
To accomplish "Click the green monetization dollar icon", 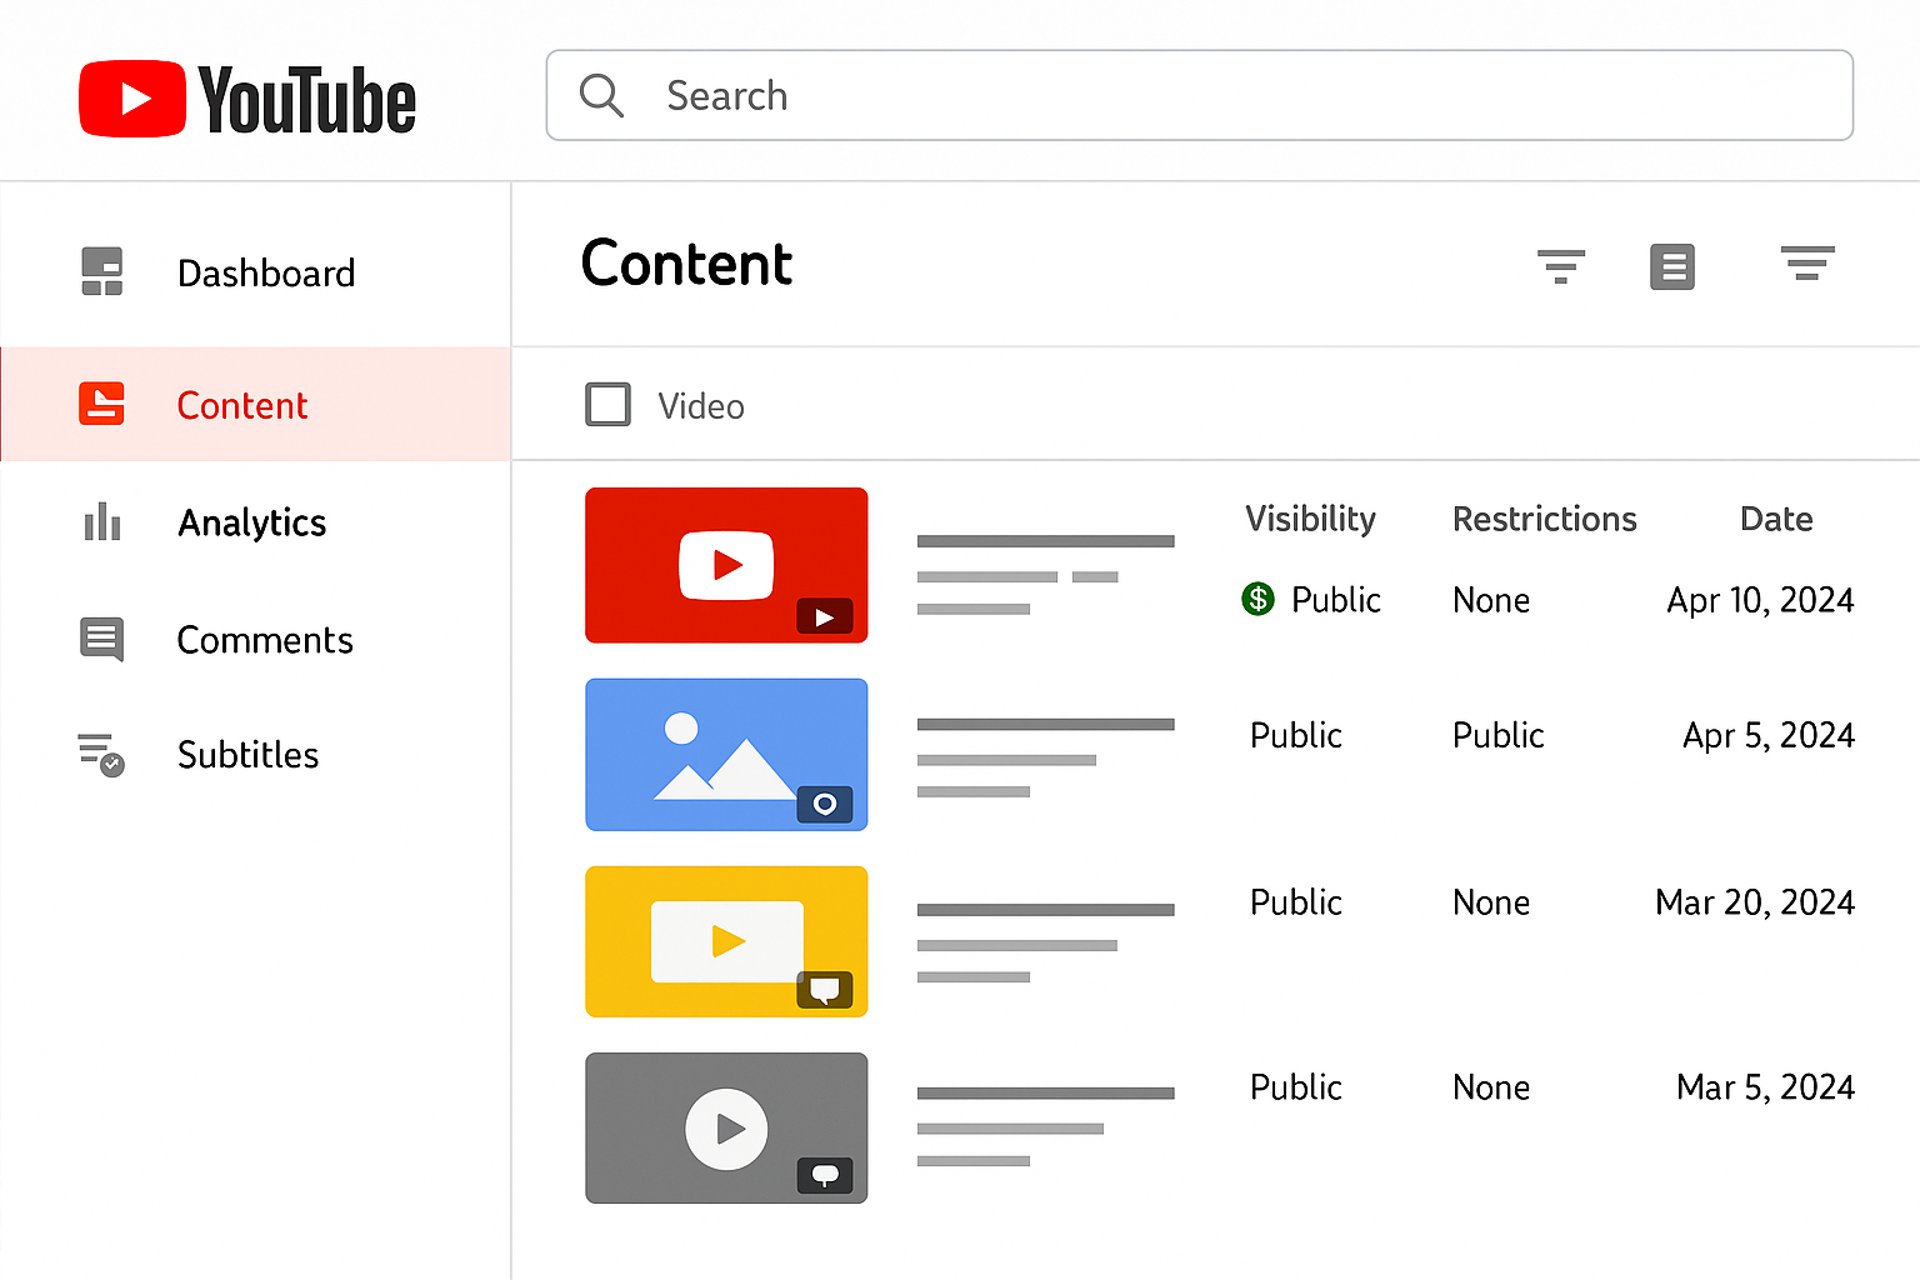I will coord(1258,599).
